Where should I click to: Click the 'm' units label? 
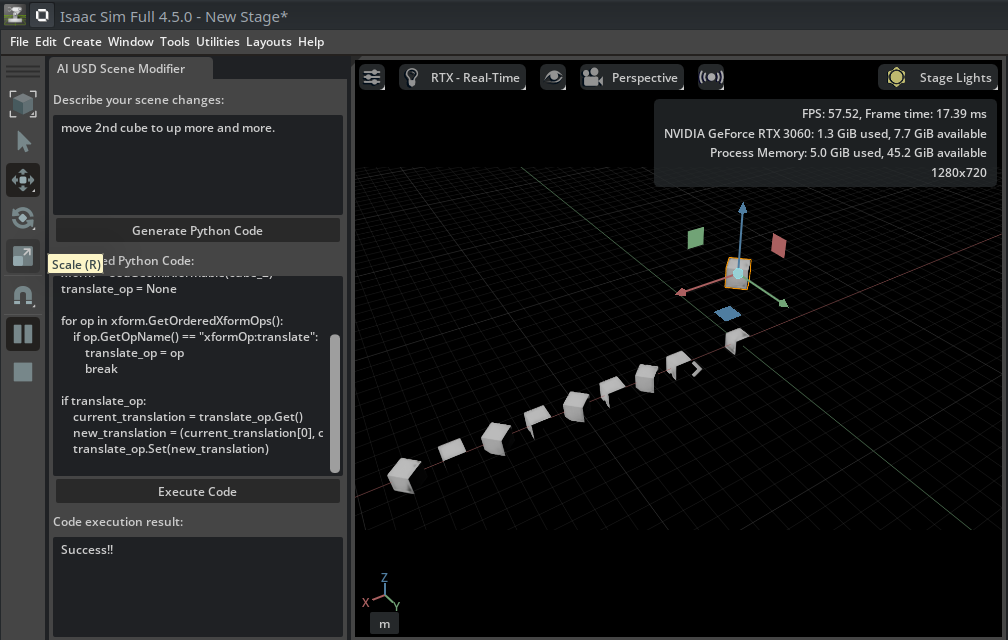[384, 624]
